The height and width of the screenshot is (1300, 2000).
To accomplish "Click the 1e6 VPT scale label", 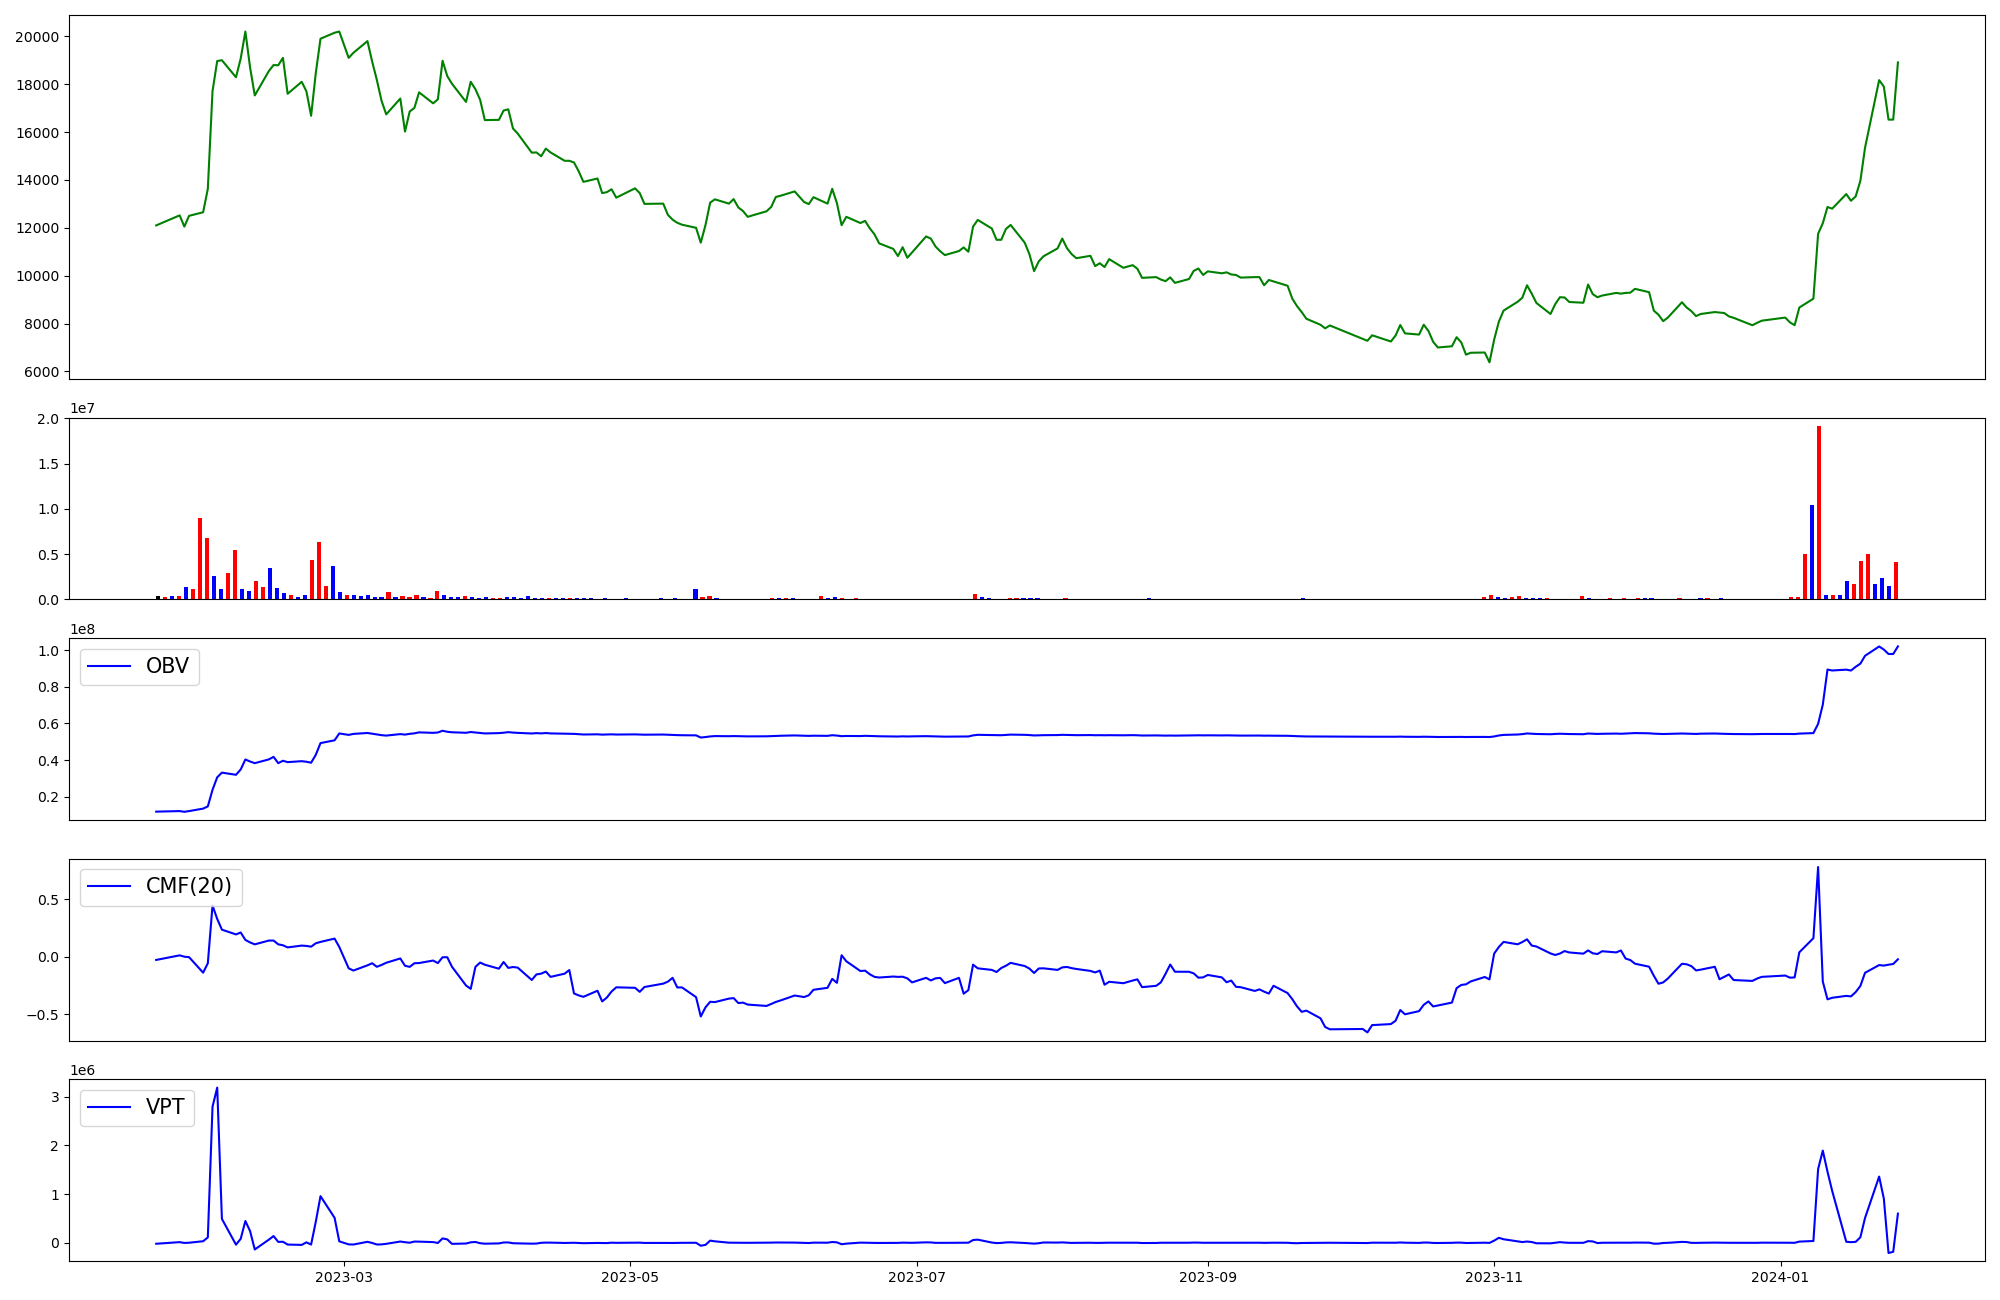I will click(82, 1070).
